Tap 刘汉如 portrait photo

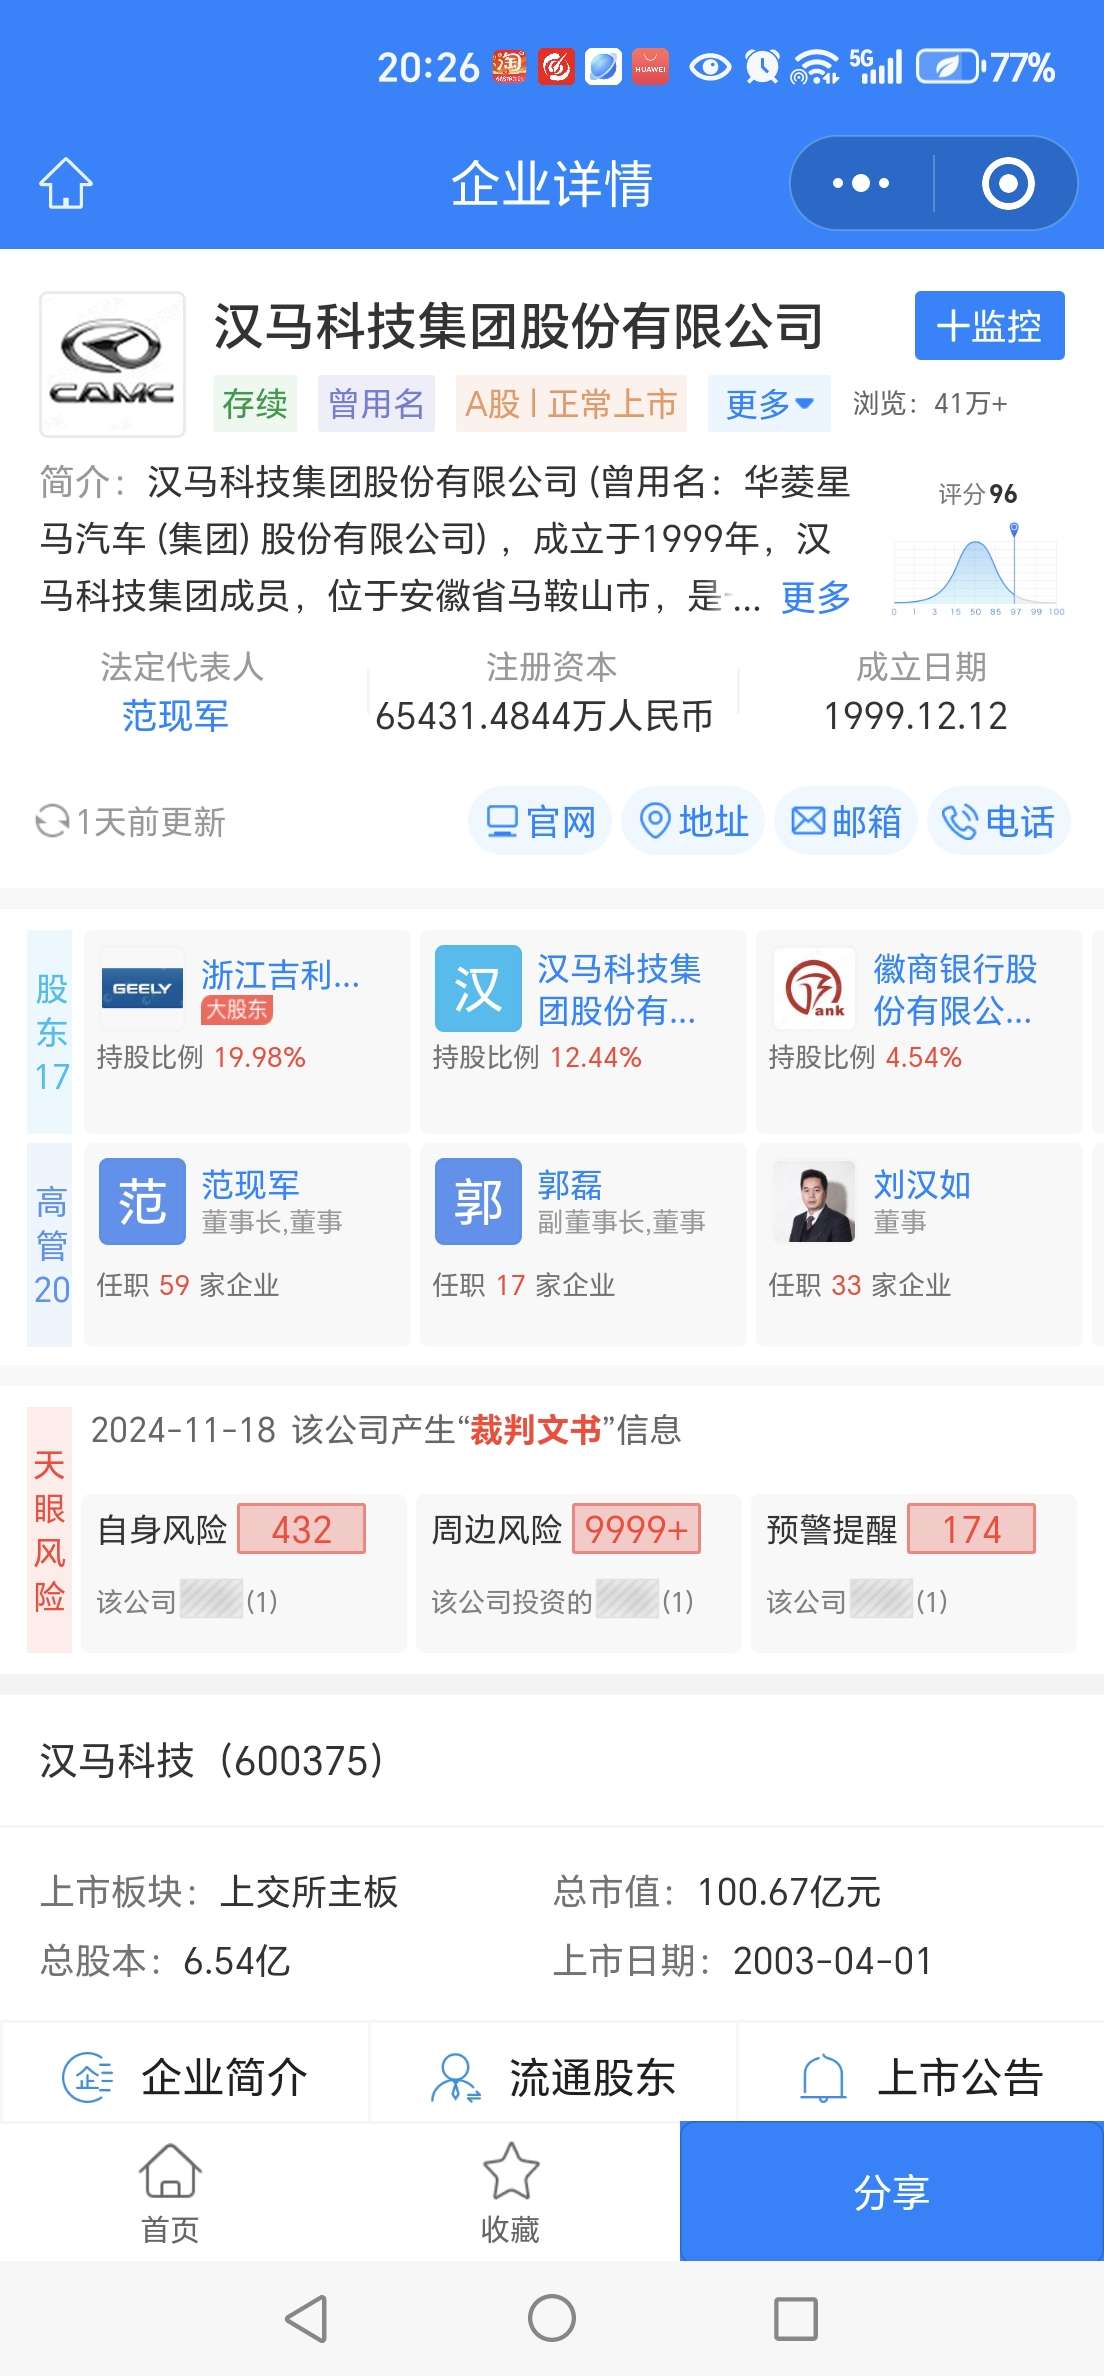[814, 1201]
